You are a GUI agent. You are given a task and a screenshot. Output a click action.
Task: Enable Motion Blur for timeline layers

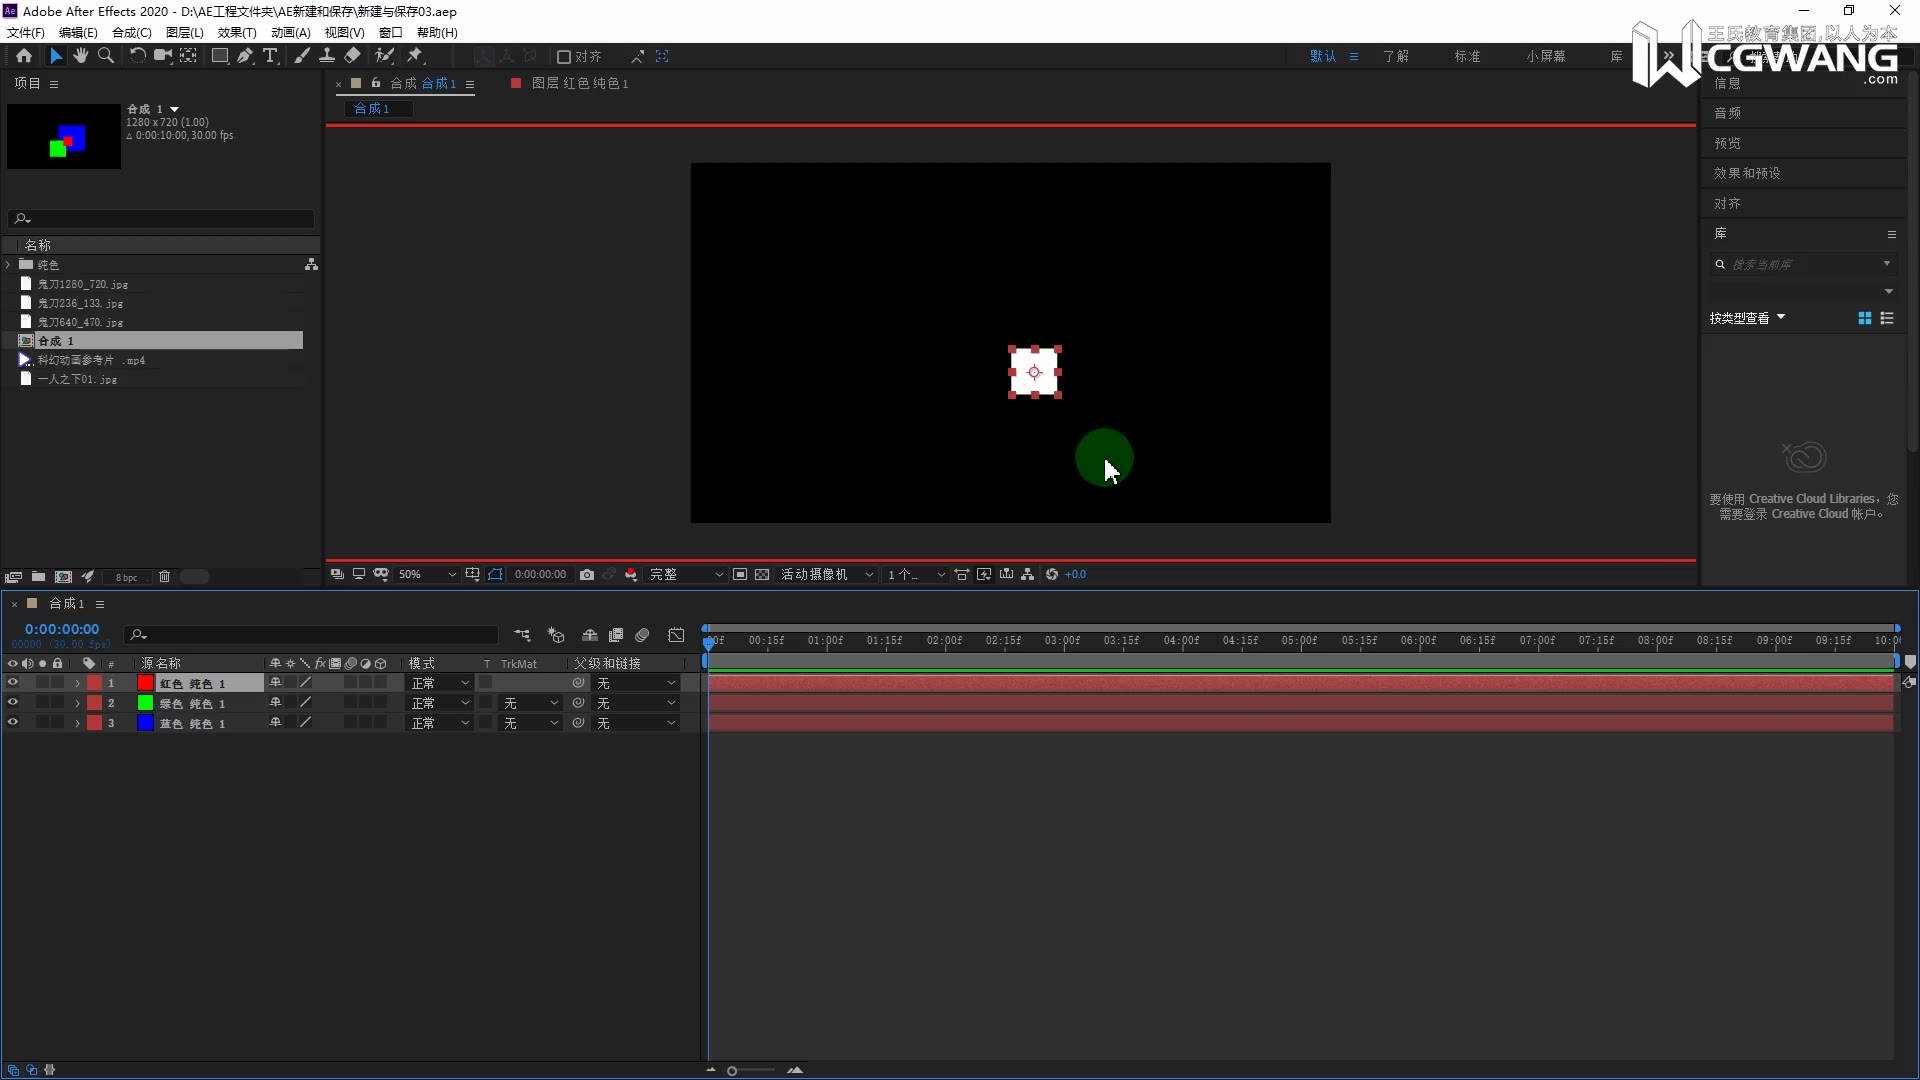coord(643,635)
